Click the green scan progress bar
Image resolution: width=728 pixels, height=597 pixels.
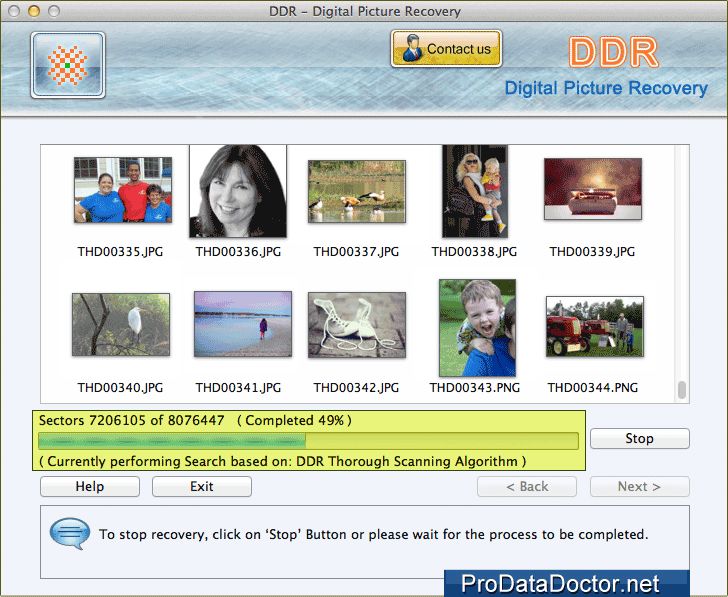[308, 441]
